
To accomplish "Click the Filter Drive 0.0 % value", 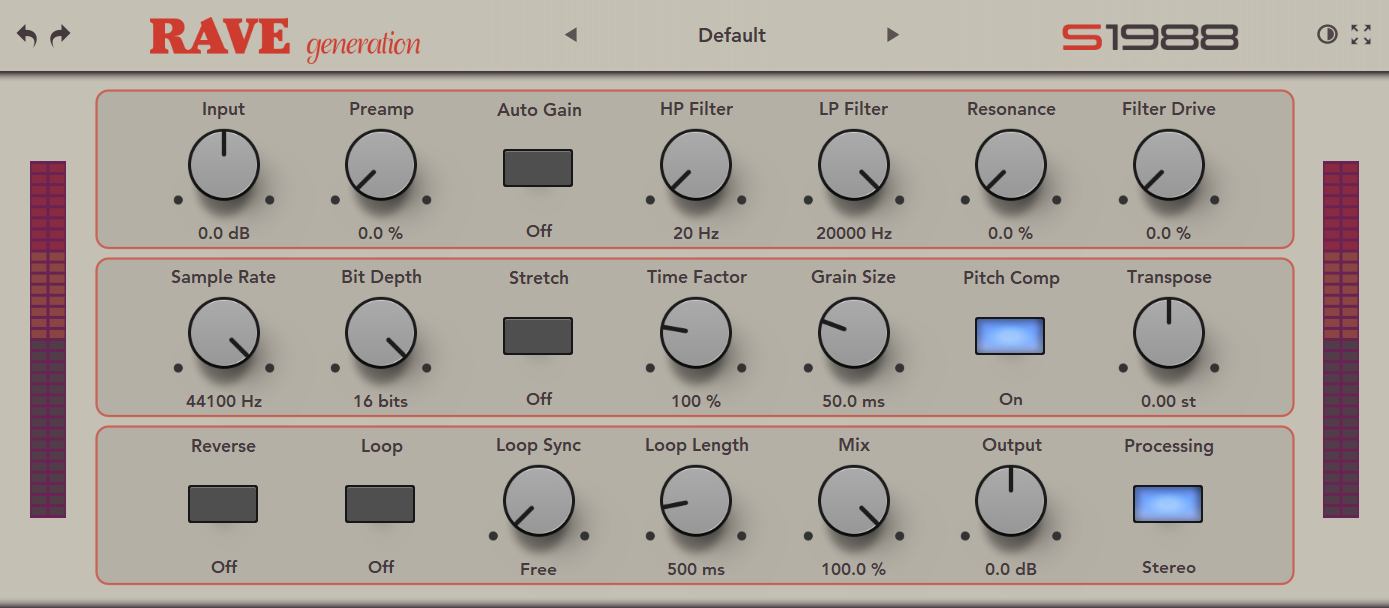I will pyautogui.click(x=1168, y=233).
